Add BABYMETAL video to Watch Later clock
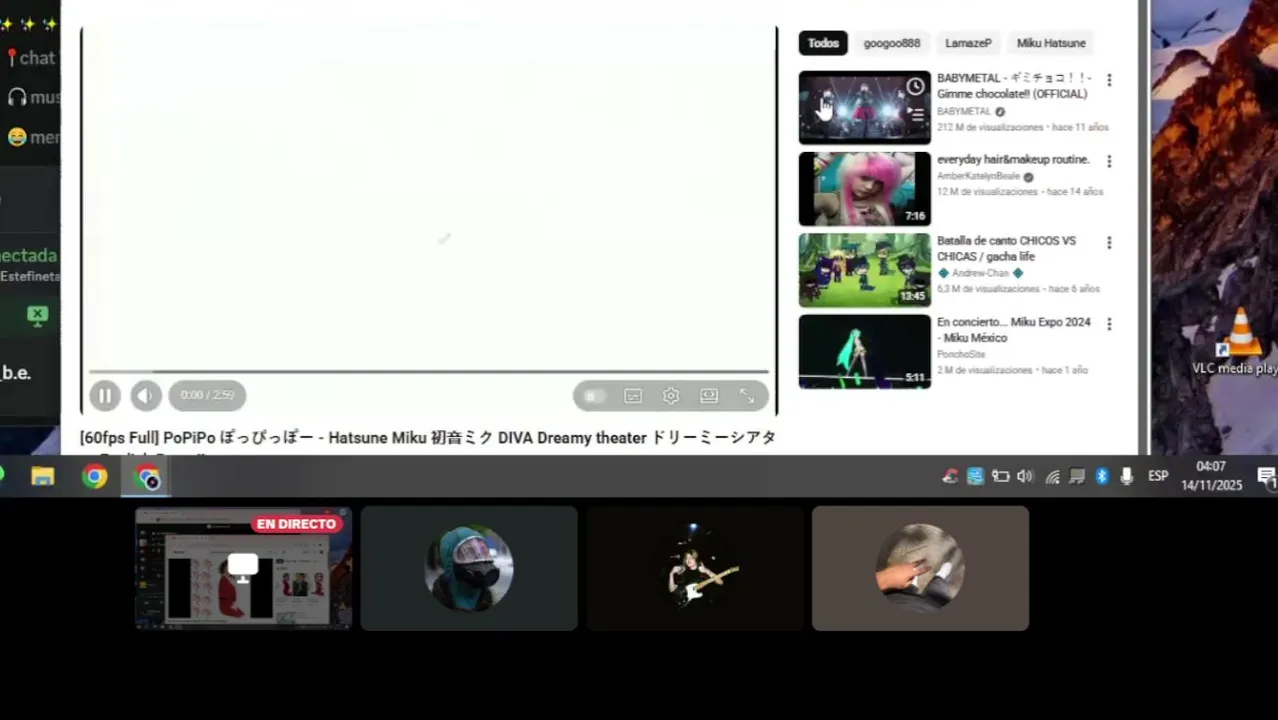The image size is (1278, 720). click(x=915, y=87)
